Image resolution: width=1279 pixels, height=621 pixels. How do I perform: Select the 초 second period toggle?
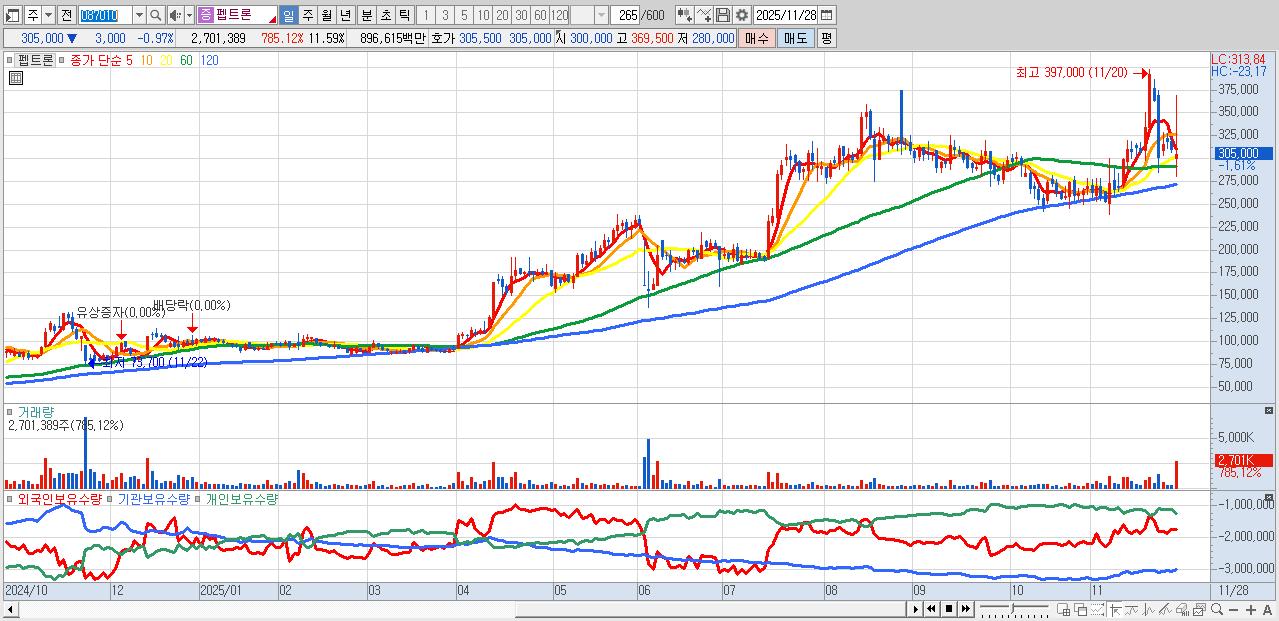385,15
